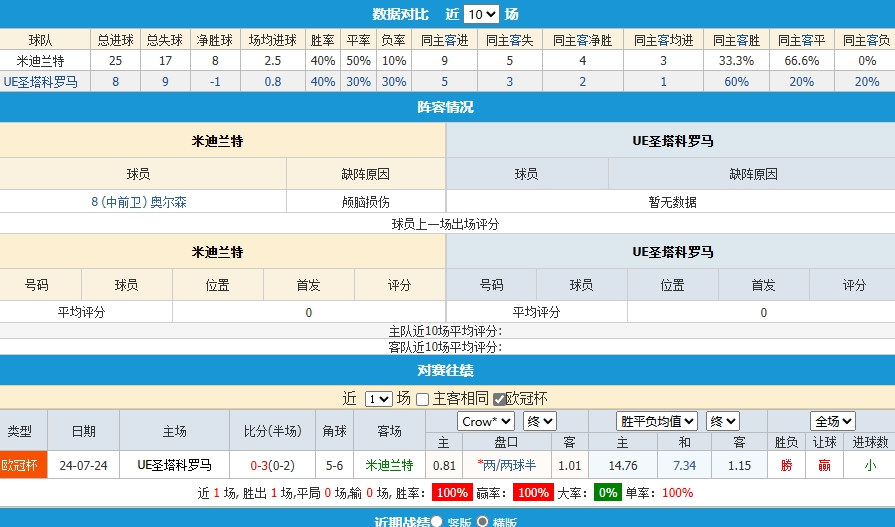
Task: Click UE圣塔科罗马 home team in match row
Action: (174, 465)
